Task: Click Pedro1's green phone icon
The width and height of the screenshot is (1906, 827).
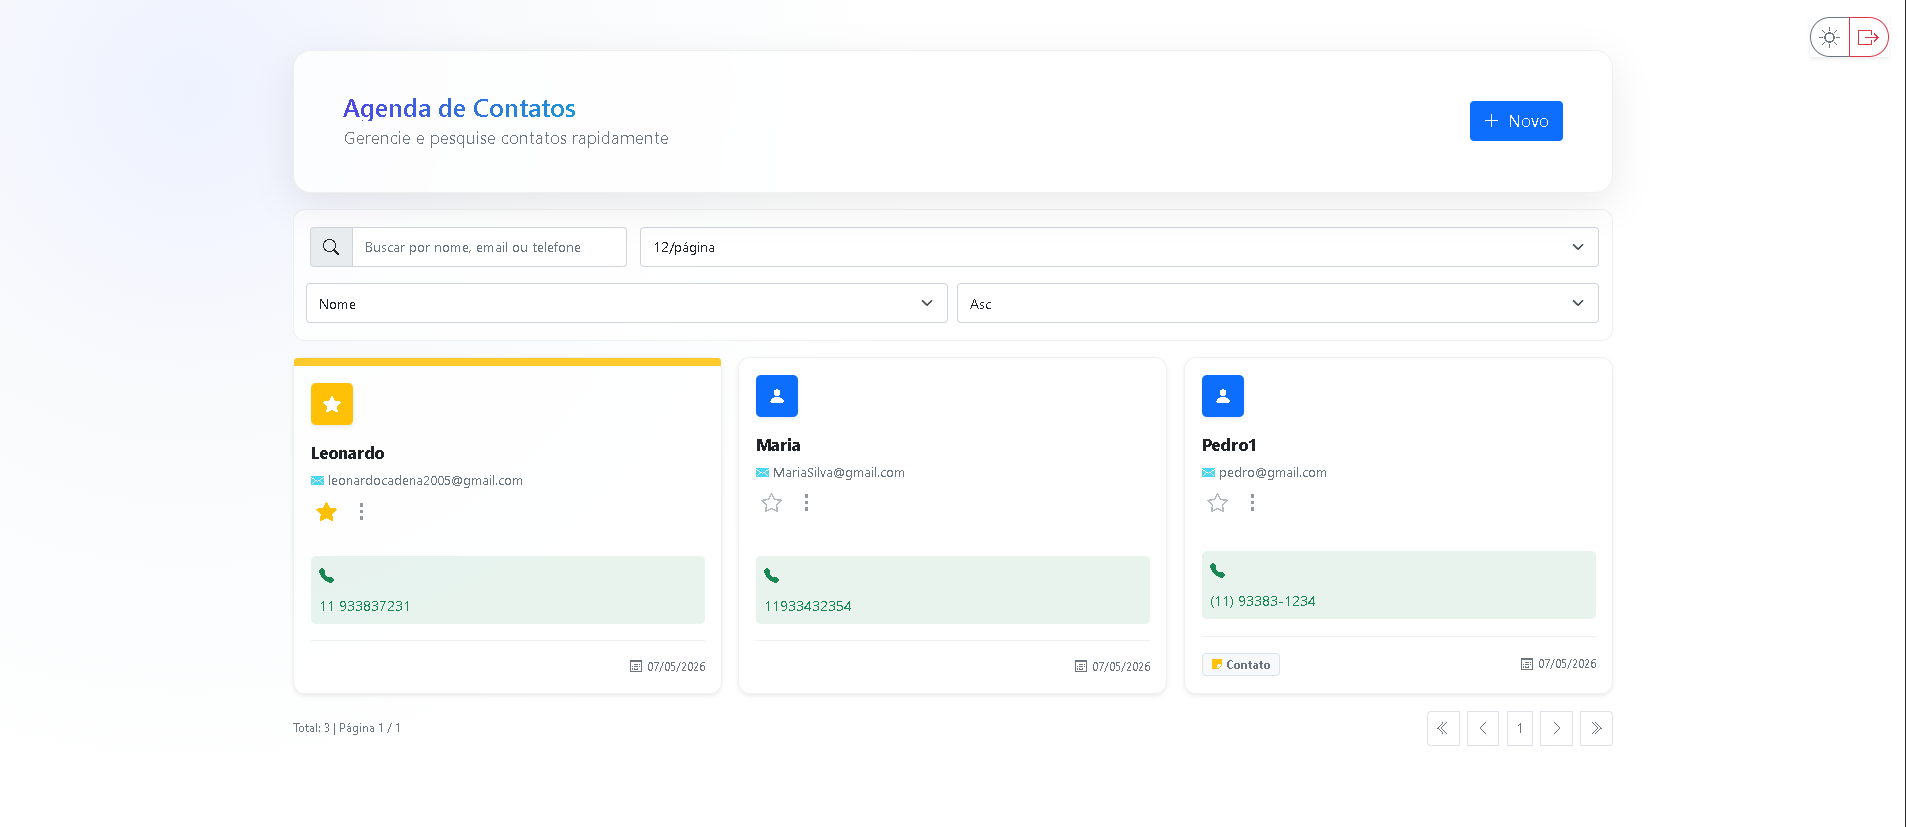Action: click(1217, 571)
